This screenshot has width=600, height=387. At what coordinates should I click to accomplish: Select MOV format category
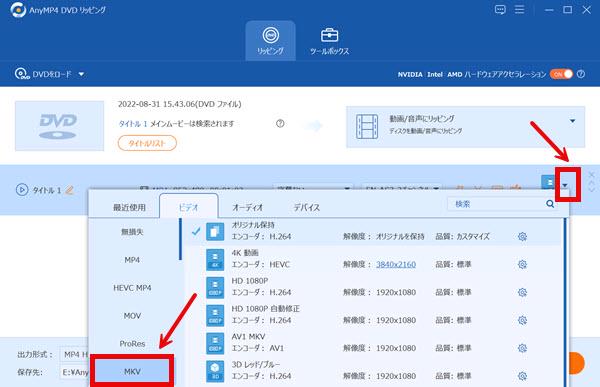click(x=132, y=316)
